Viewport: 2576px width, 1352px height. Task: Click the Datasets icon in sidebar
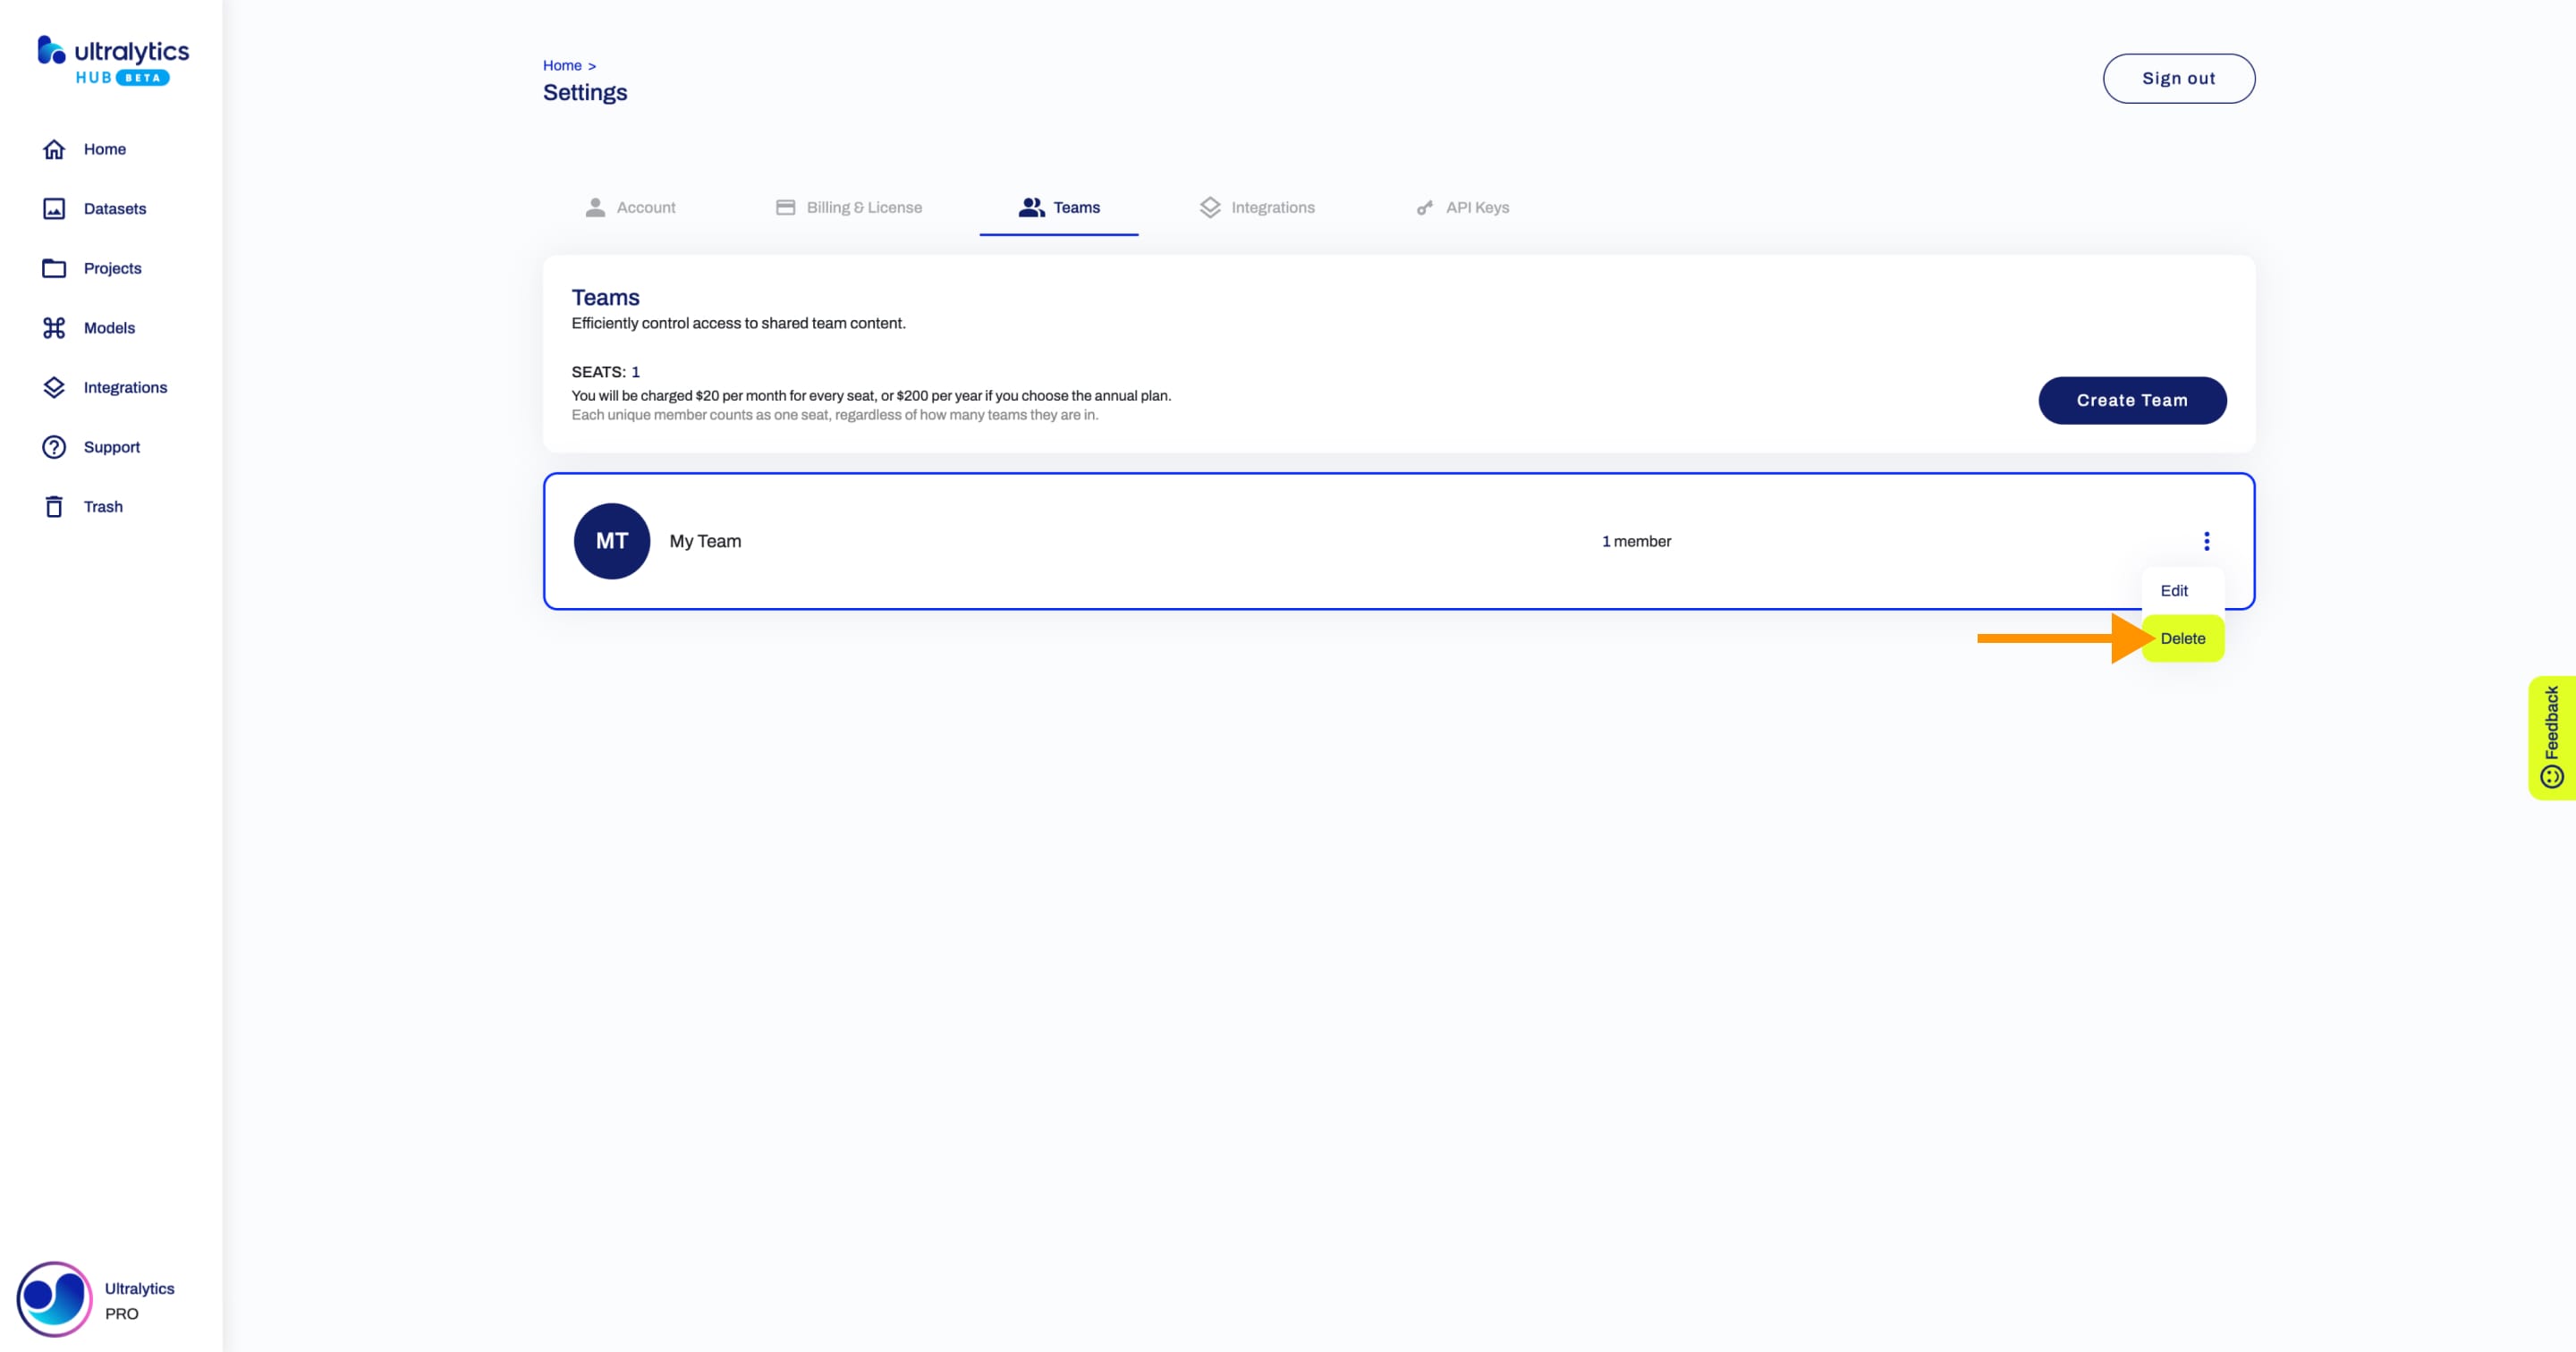pos(53,207)
